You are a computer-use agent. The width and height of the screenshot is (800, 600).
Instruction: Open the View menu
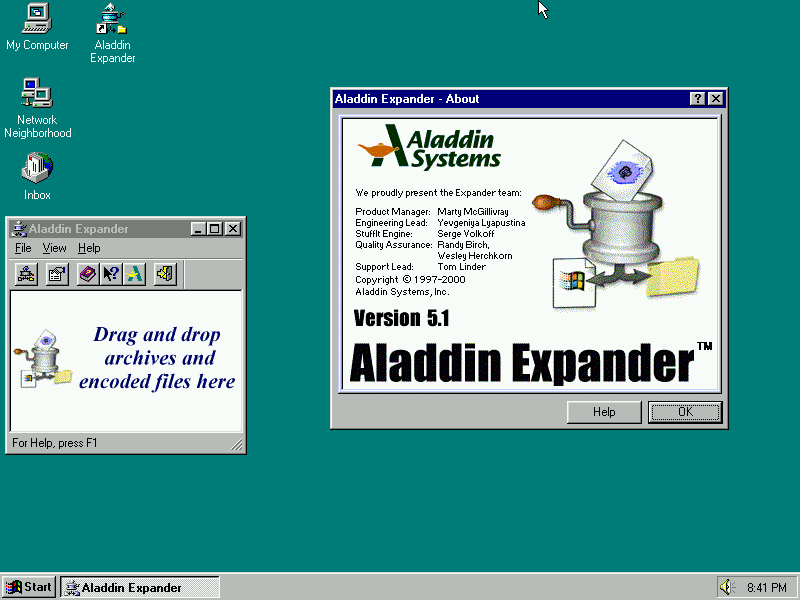(54, 248)
